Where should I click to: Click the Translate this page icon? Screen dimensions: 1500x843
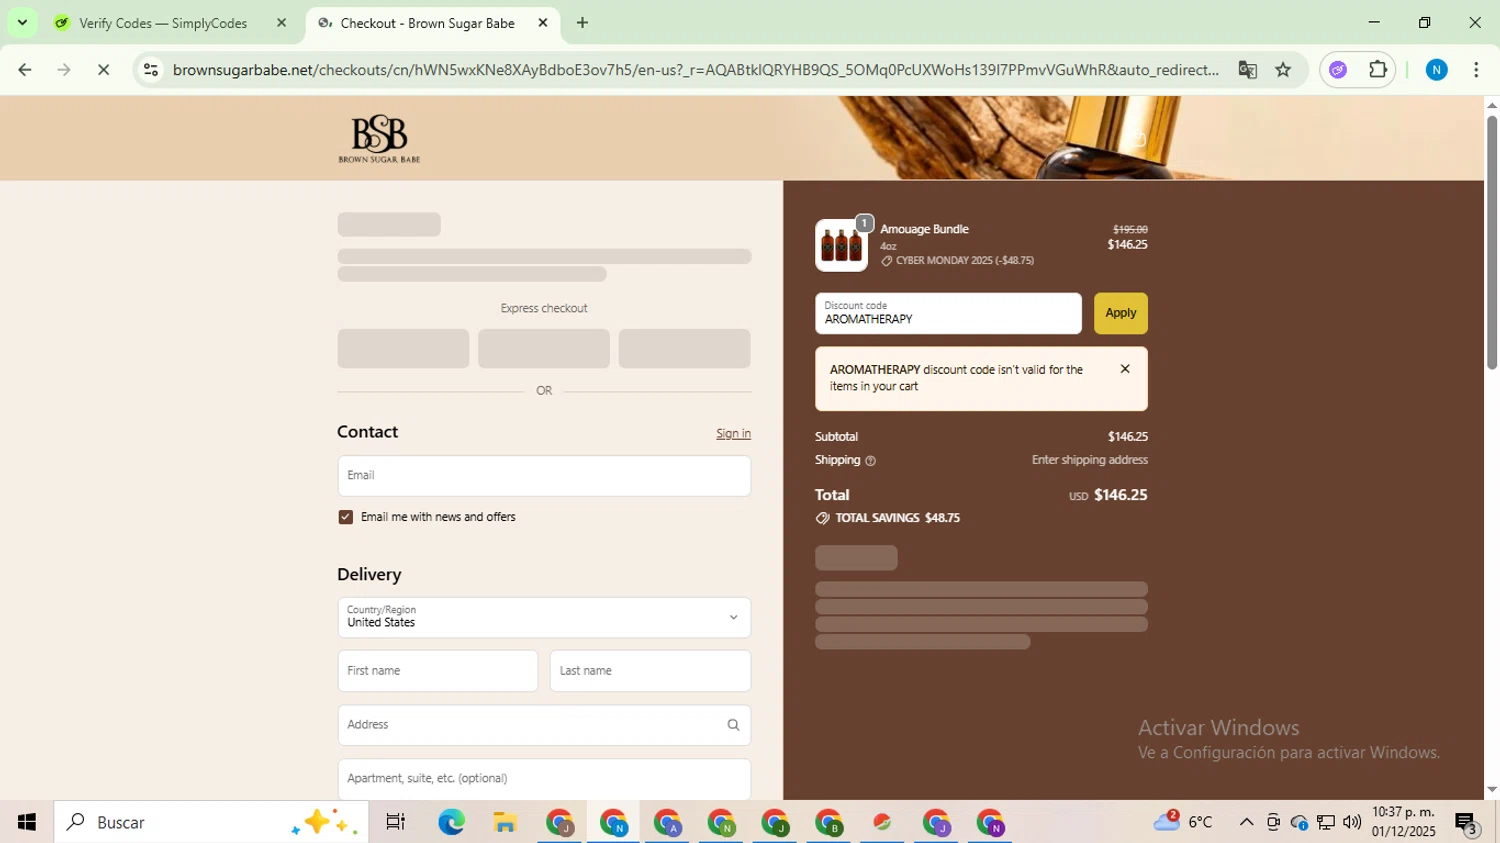point(1247,70)
